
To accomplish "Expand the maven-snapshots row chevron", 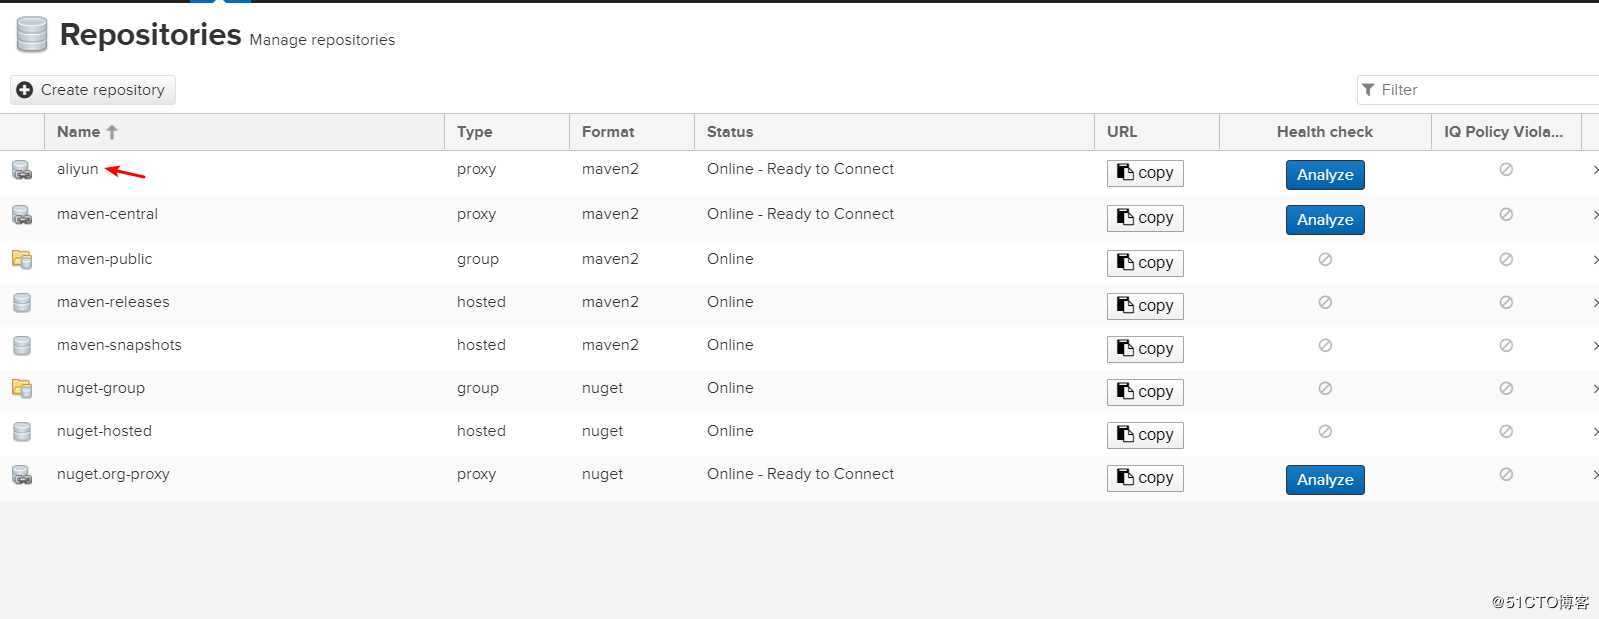I will point(1594,346).
